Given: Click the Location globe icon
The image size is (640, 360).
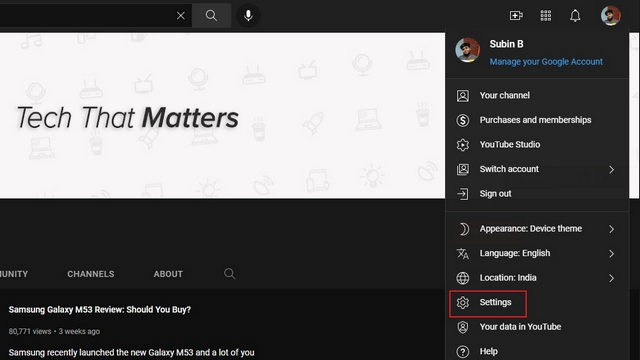Looking at the screenshot, I should coord(462,278).
